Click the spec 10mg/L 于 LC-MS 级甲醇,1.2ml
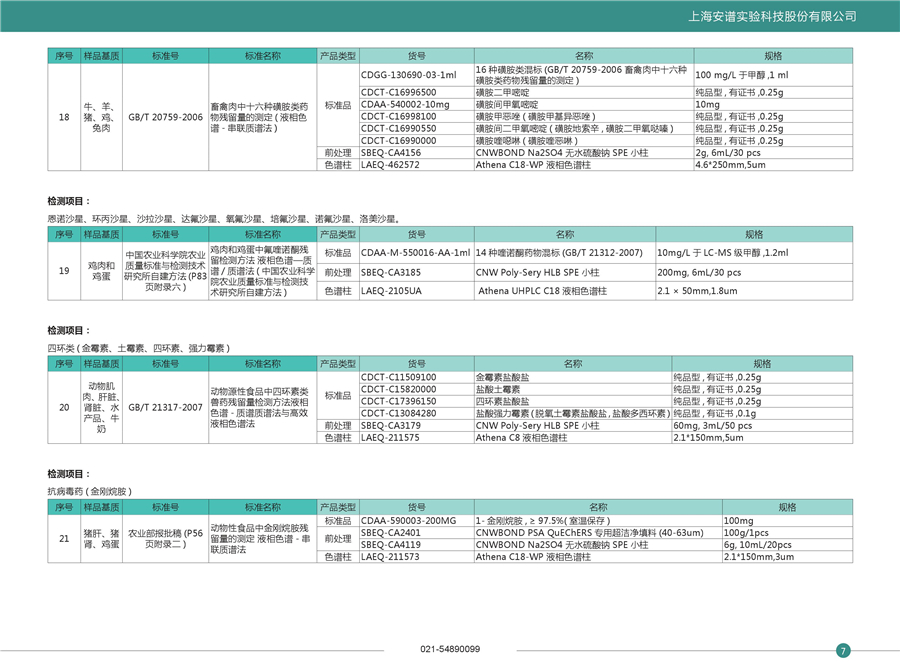900x663 pixels. point(723,253)
